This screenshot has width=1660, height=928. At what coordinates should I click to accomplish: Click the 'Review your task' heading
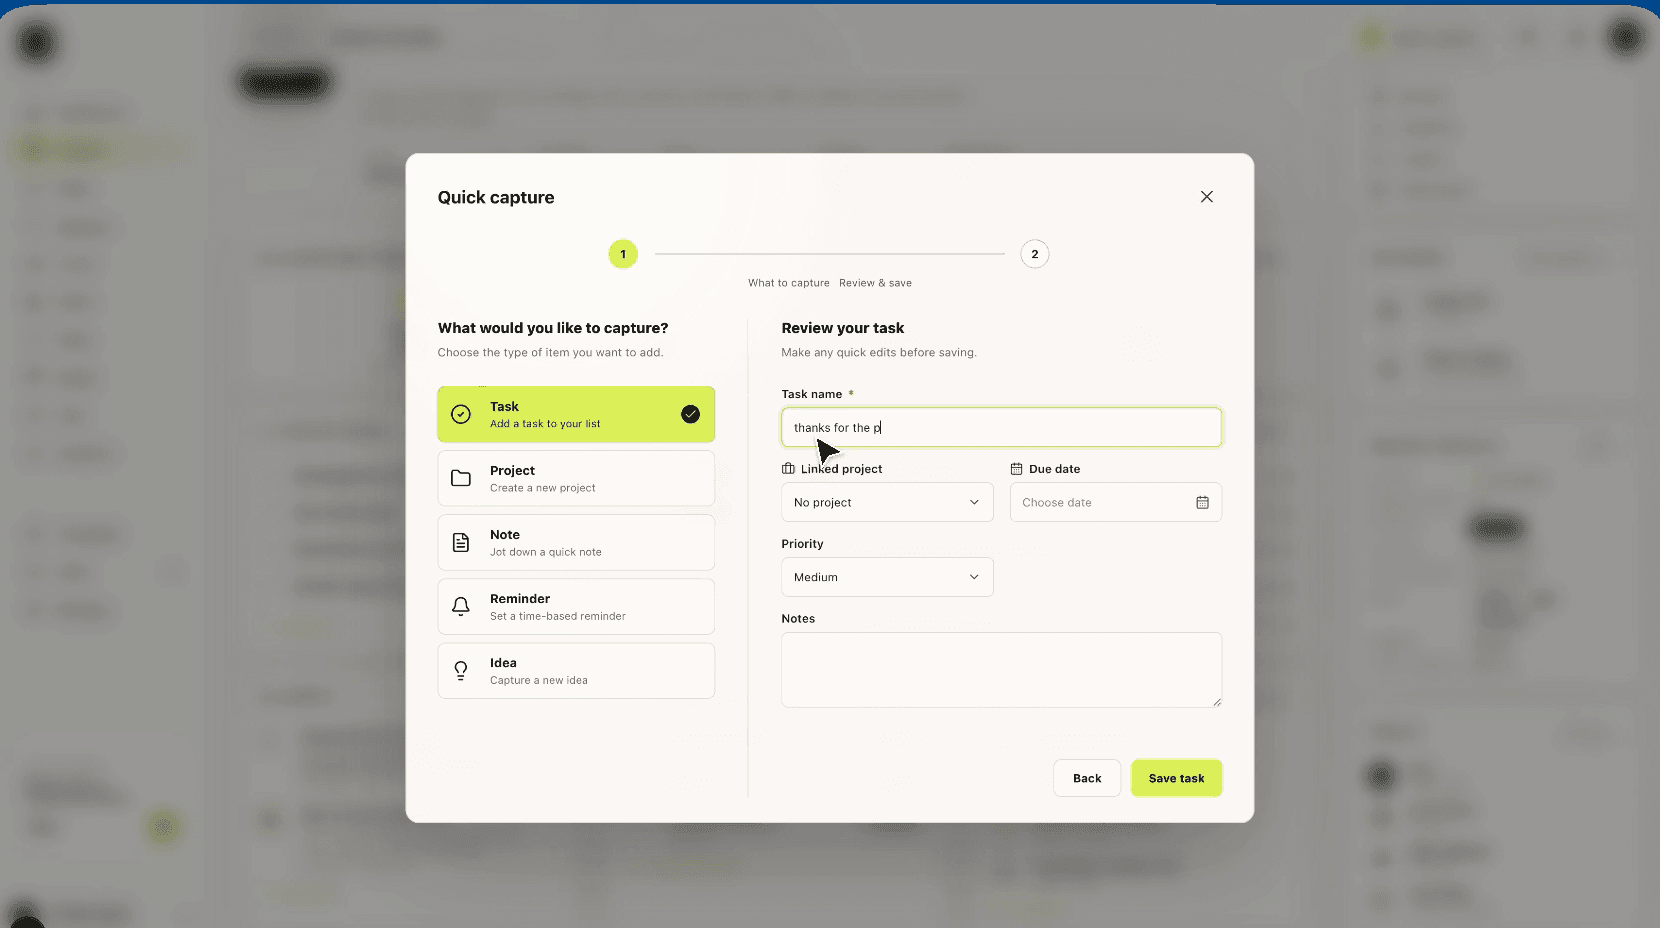[x=843, y=328]
